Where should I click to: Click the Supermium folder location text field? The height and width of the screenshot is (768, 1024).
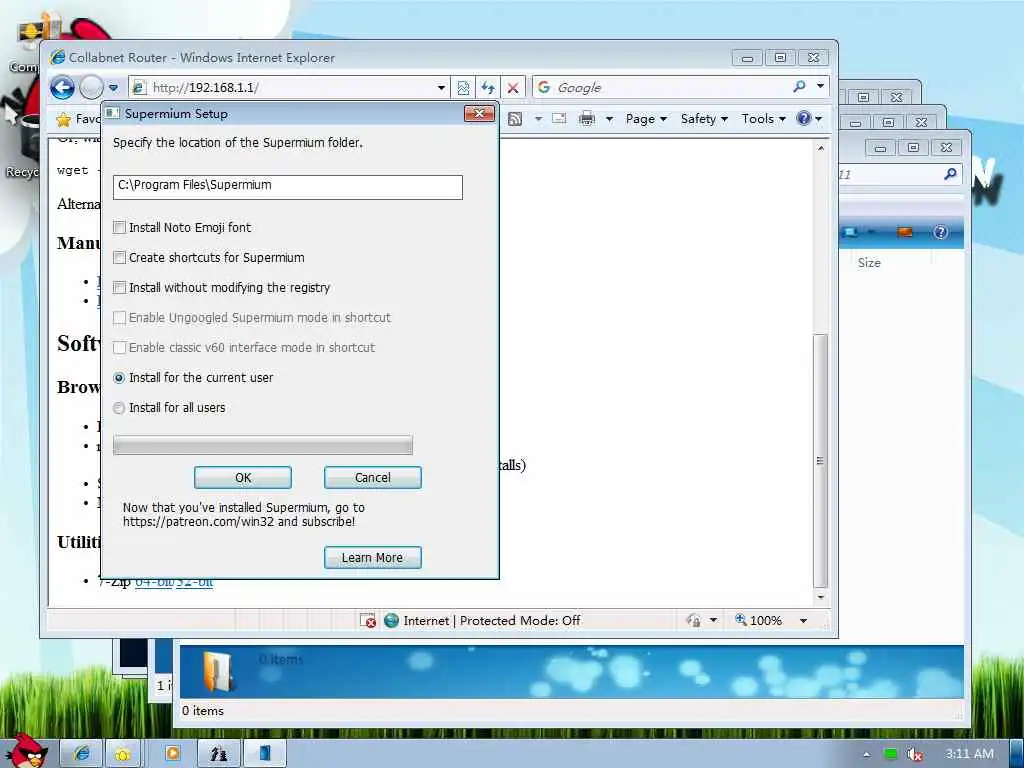tap(287, 187)
